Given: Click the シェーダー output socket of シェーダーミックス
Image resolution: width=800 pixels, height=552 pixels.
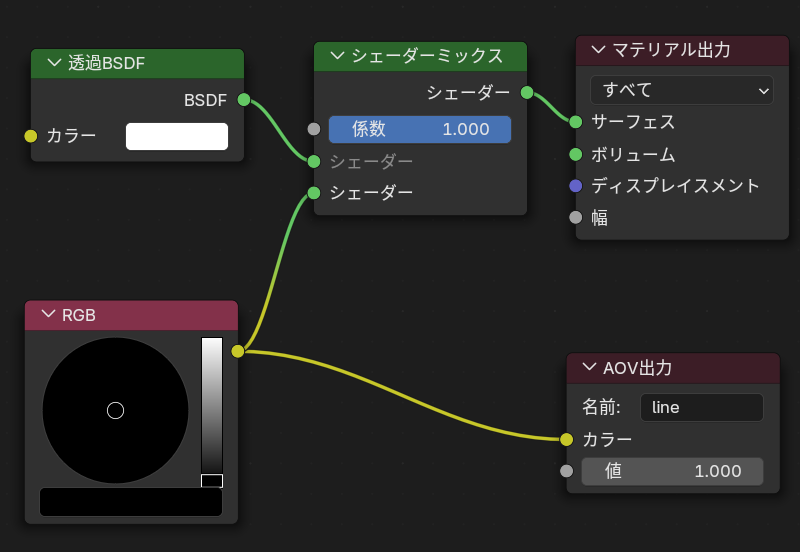Looking at the screenshot, I should [527, 93].
